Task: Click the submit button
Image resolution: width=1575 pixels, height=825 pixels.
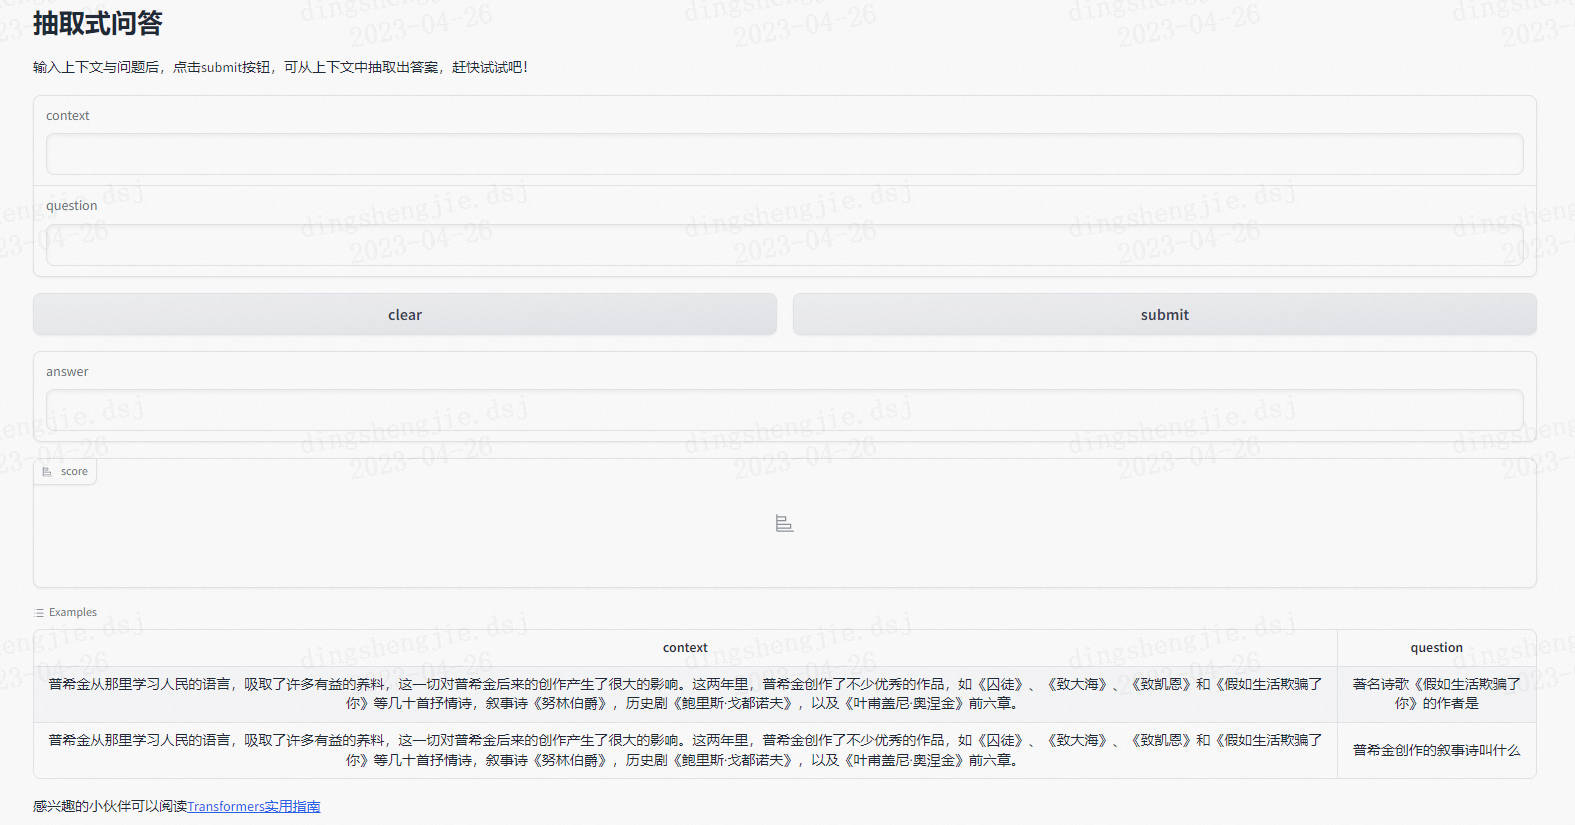Action: pyautogui.click(x=1164, y=314)
